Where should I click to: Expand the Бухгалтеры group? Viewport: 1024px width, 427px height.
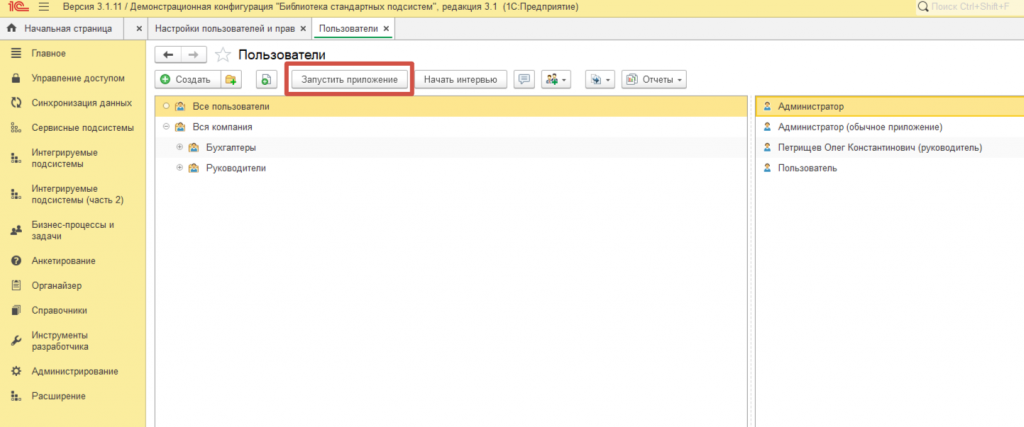(180, 148)
